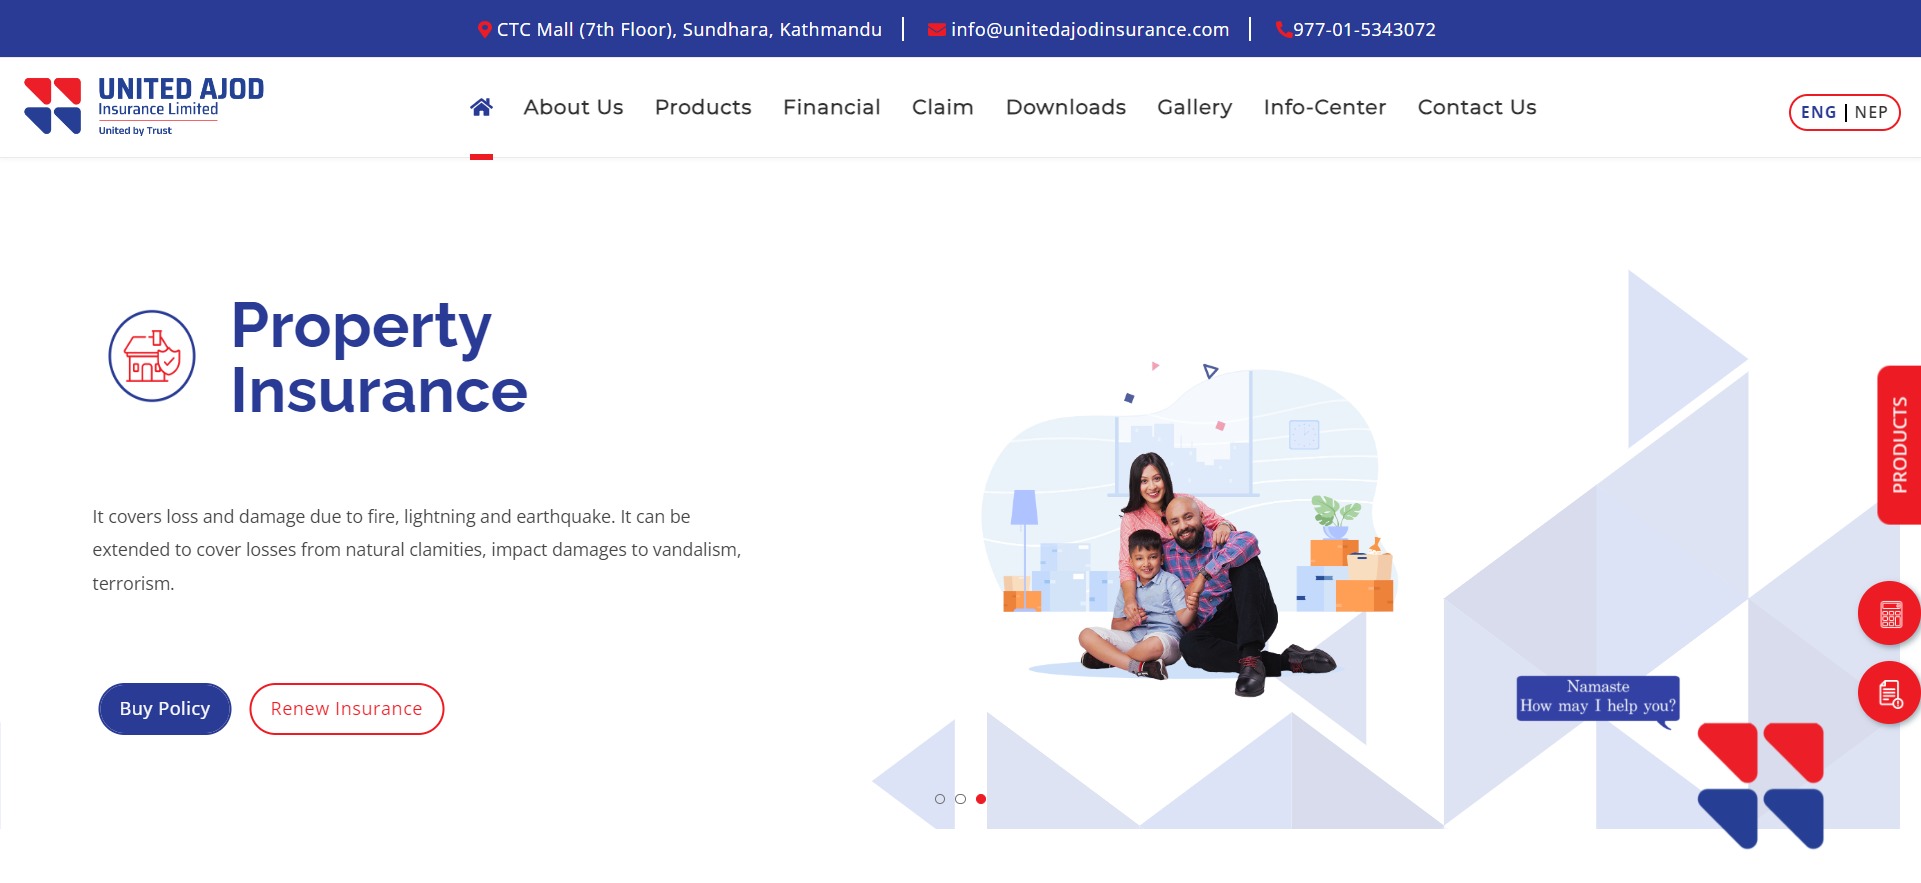
Task: Select the second carousel slide dot
Action: coord(960,799)
